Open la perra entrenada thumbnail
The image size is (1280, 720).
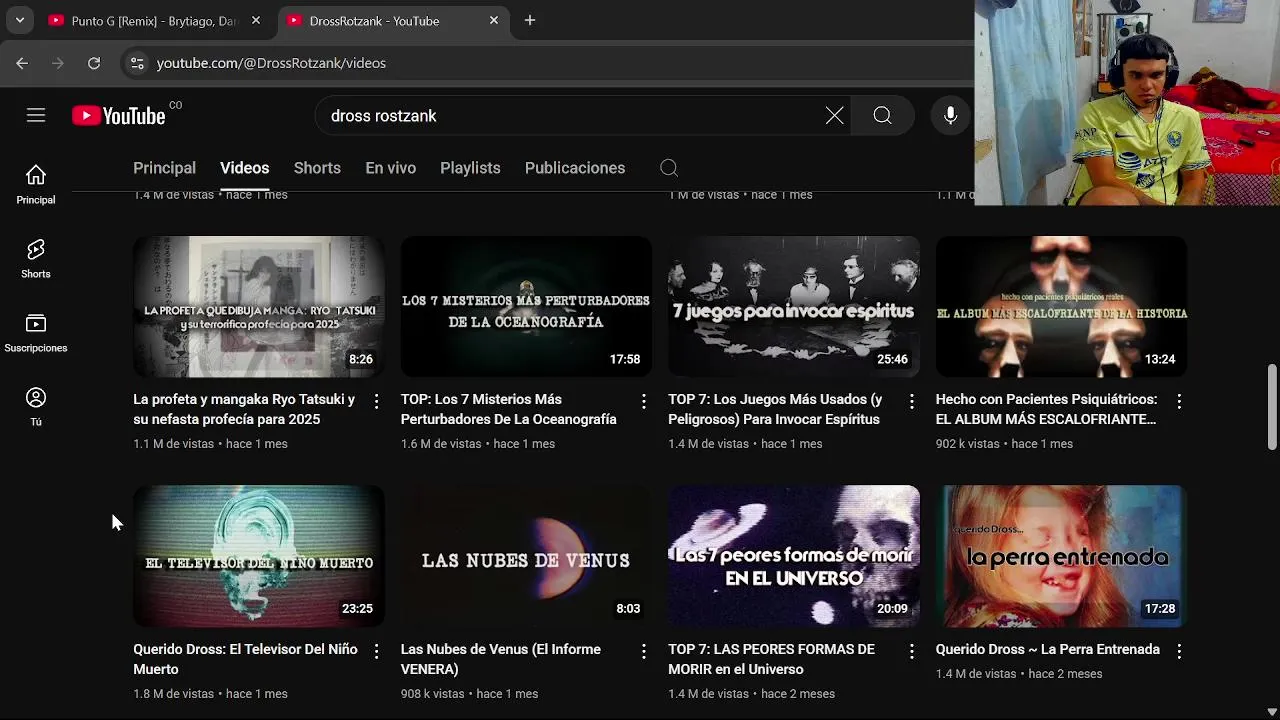click(1061, 556)
